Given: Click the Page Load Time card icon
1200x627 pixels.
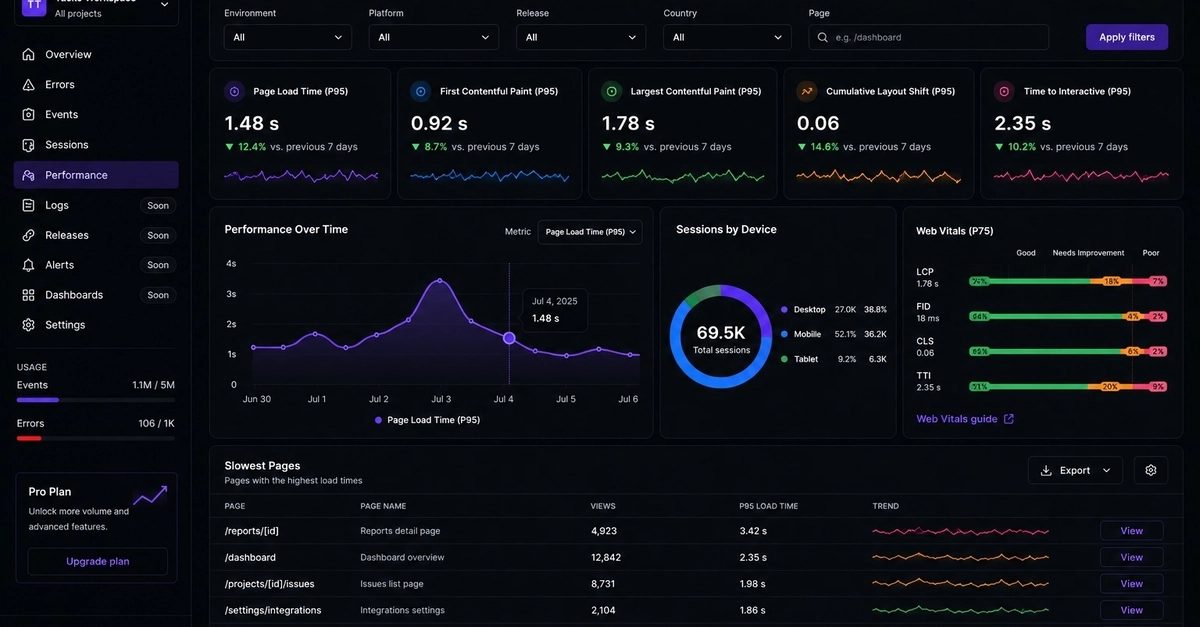Looking at the screenshot, I should pos(234,91).
